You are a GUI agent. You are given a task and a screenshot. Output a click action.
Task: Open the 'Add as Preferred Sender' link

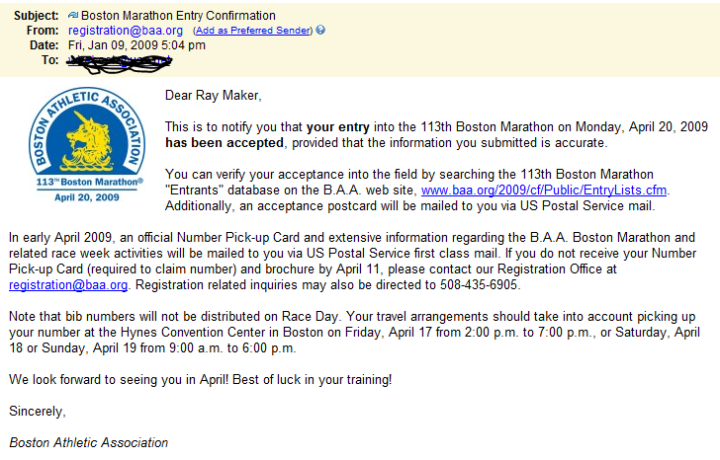click(253, 31)
